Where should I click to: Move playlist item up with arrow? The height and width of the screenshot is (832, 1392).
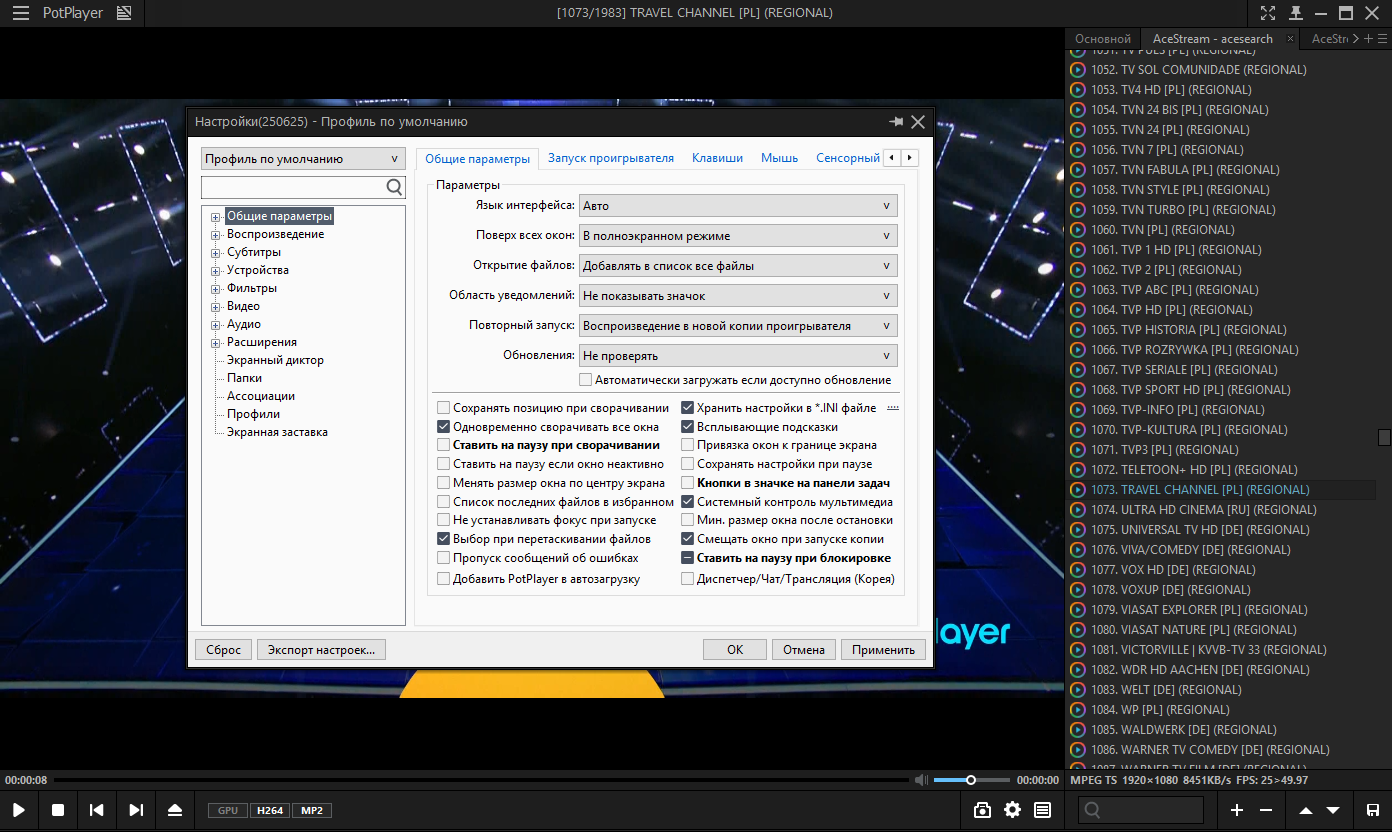click(1306, 810)
